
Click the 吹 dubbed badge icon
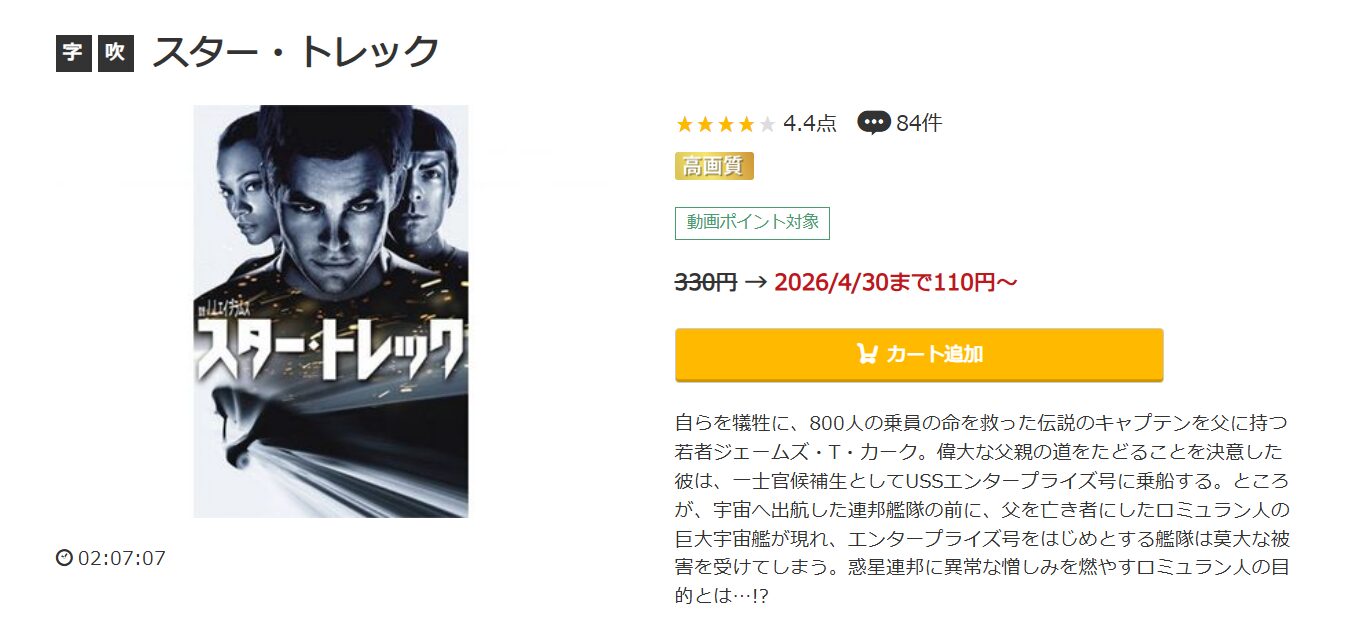pos(115,52)
